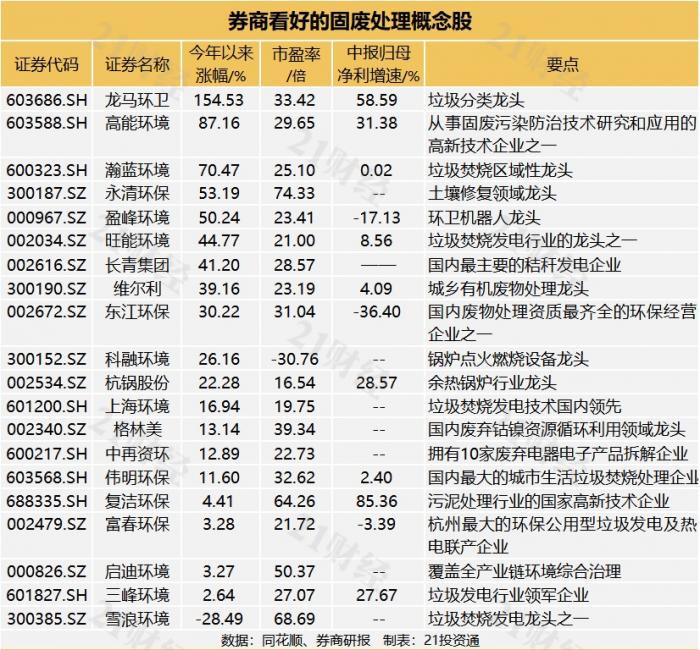700x650 pixels.
Task: Click stock code 600217.SH
Action: [x=46, y=454]
